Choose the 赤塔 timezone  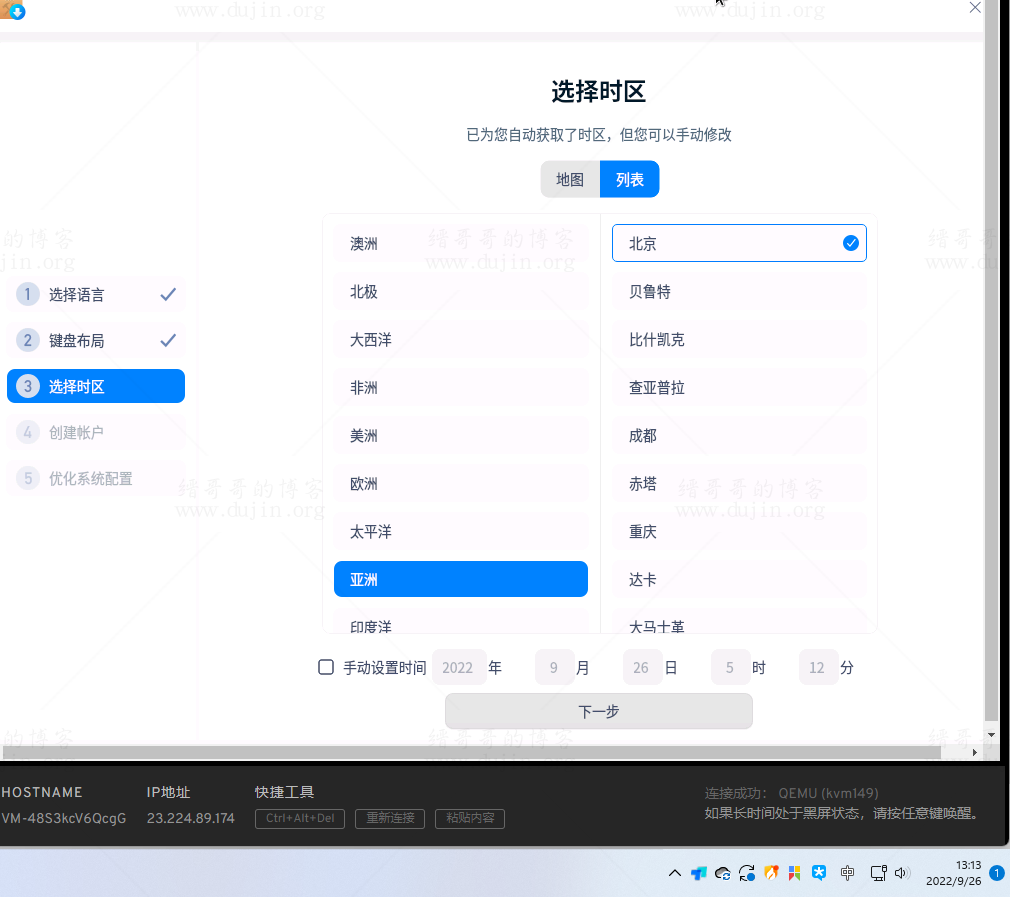coord(739,484)
